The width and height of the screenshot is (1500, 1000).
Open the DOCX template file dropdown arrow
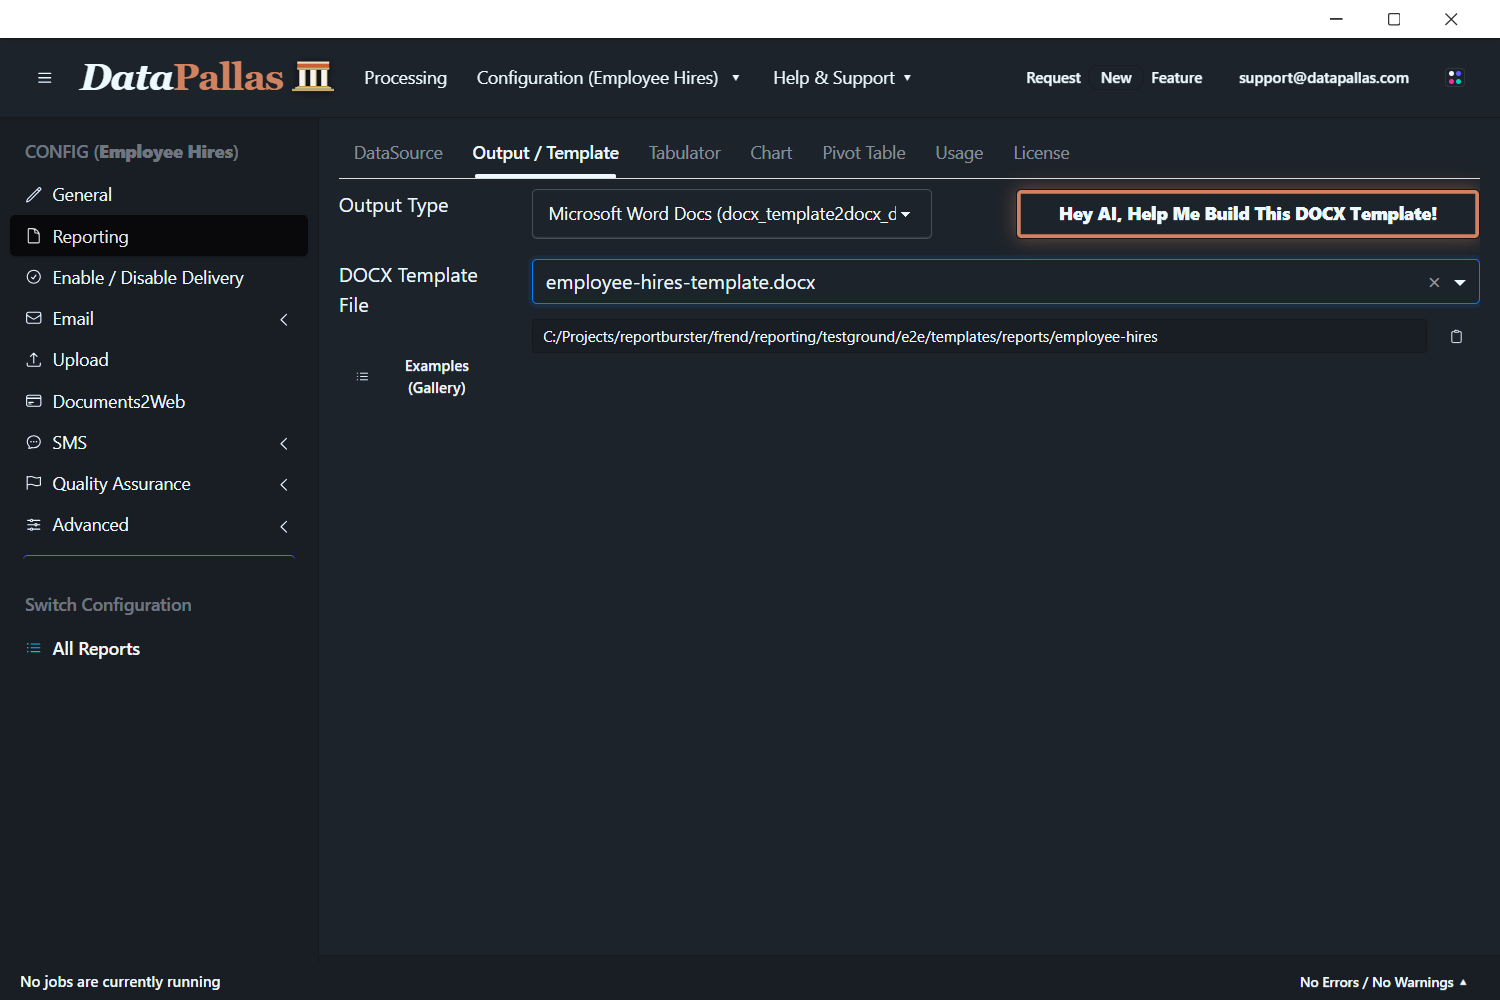1460,282
